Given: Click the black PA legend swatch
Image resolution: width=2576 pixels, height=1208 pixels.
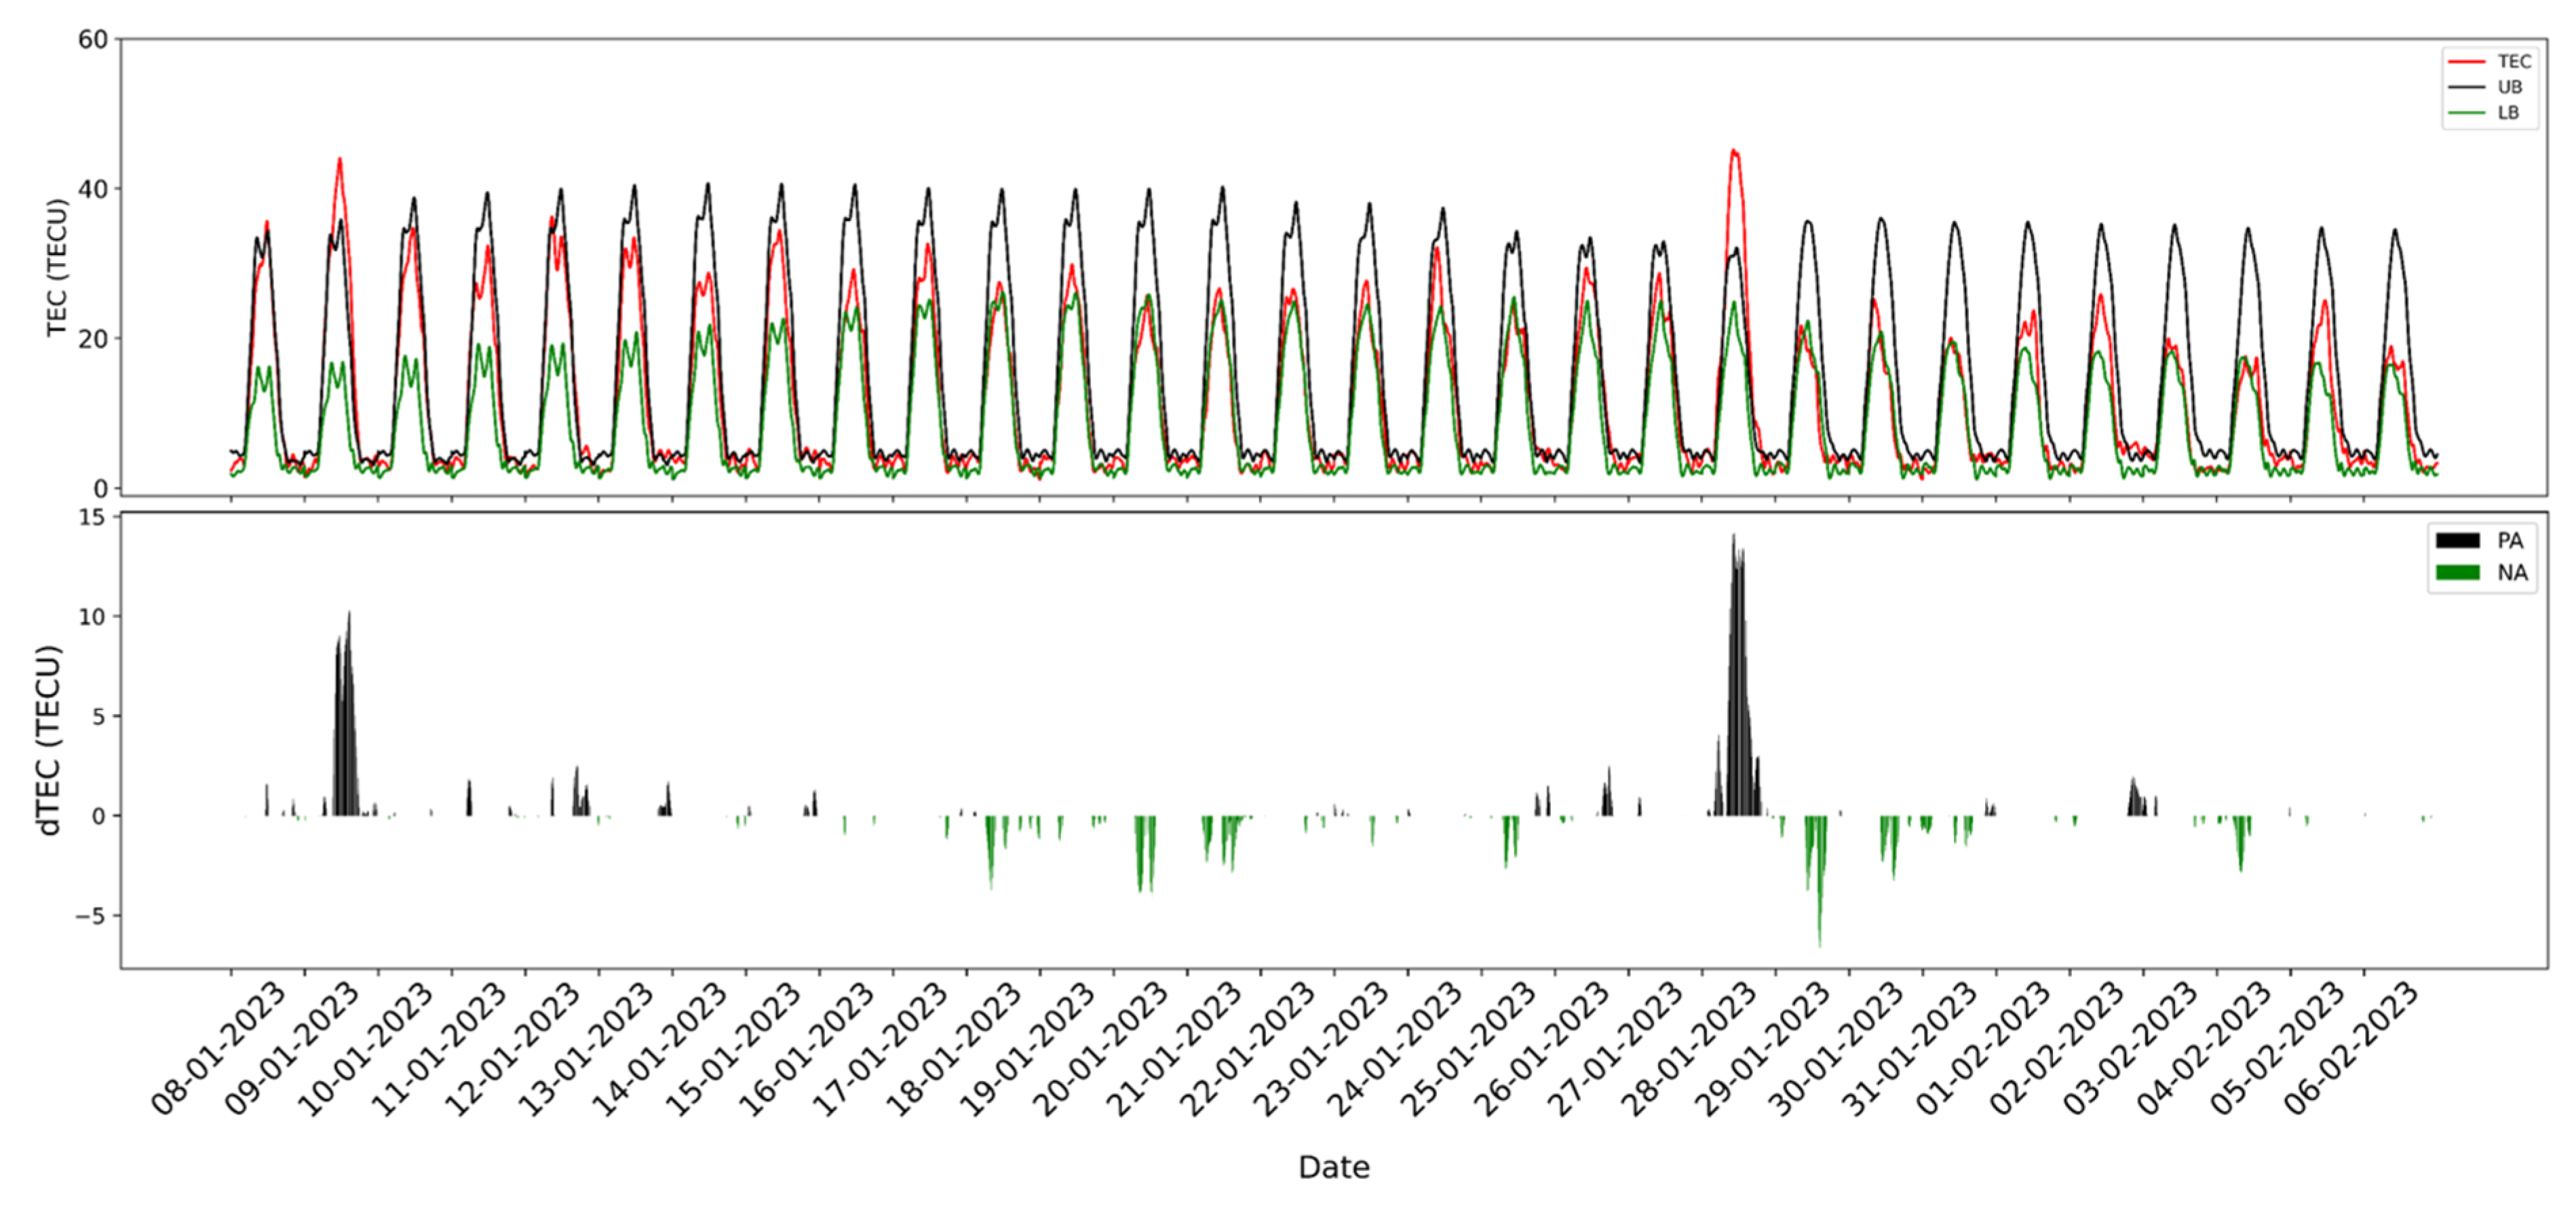Looking at the screenshot, I should [2458, 541].
